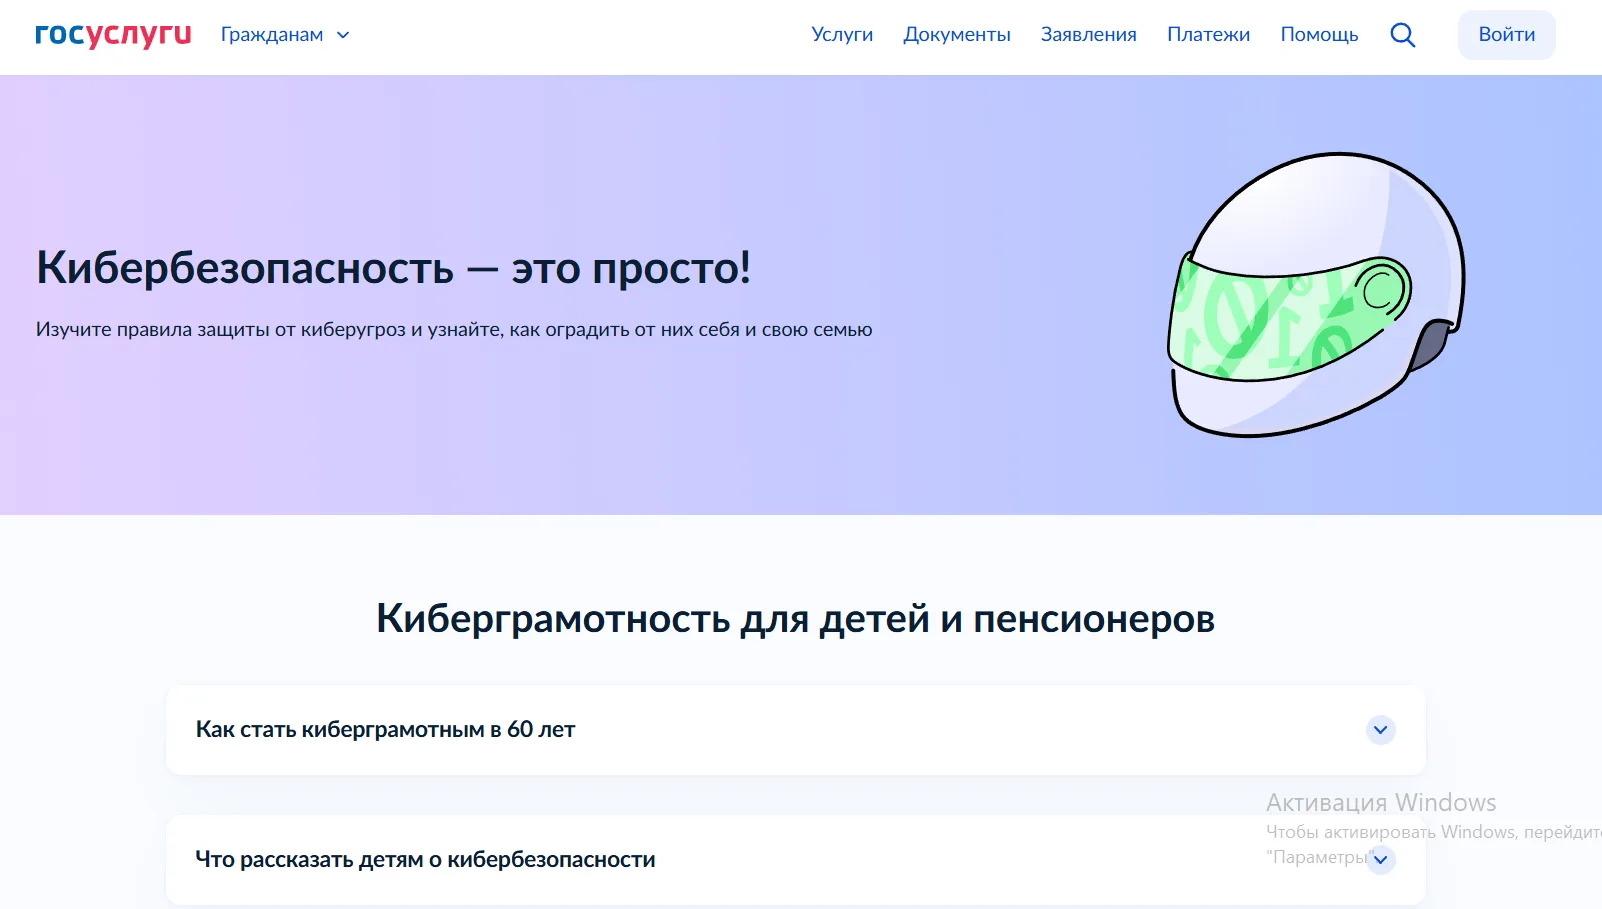
Task: Open the Гражданам audience dropdown
Action: pyautogui.click(x=285, y=35)
